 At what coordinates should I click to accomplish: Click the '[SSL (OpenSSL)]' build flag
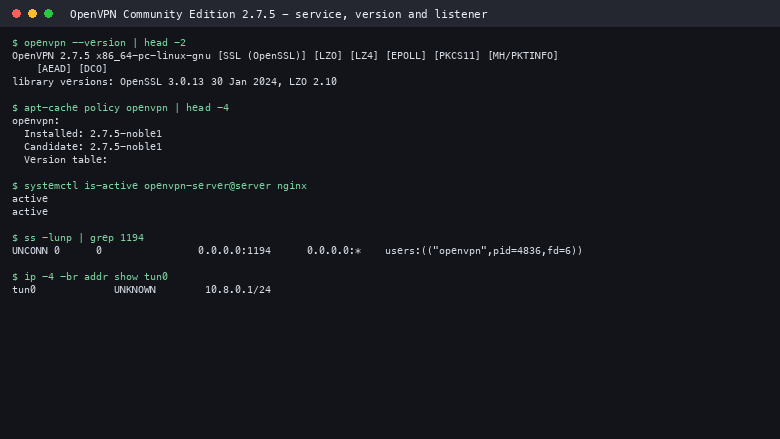click(x=262, y=56)
